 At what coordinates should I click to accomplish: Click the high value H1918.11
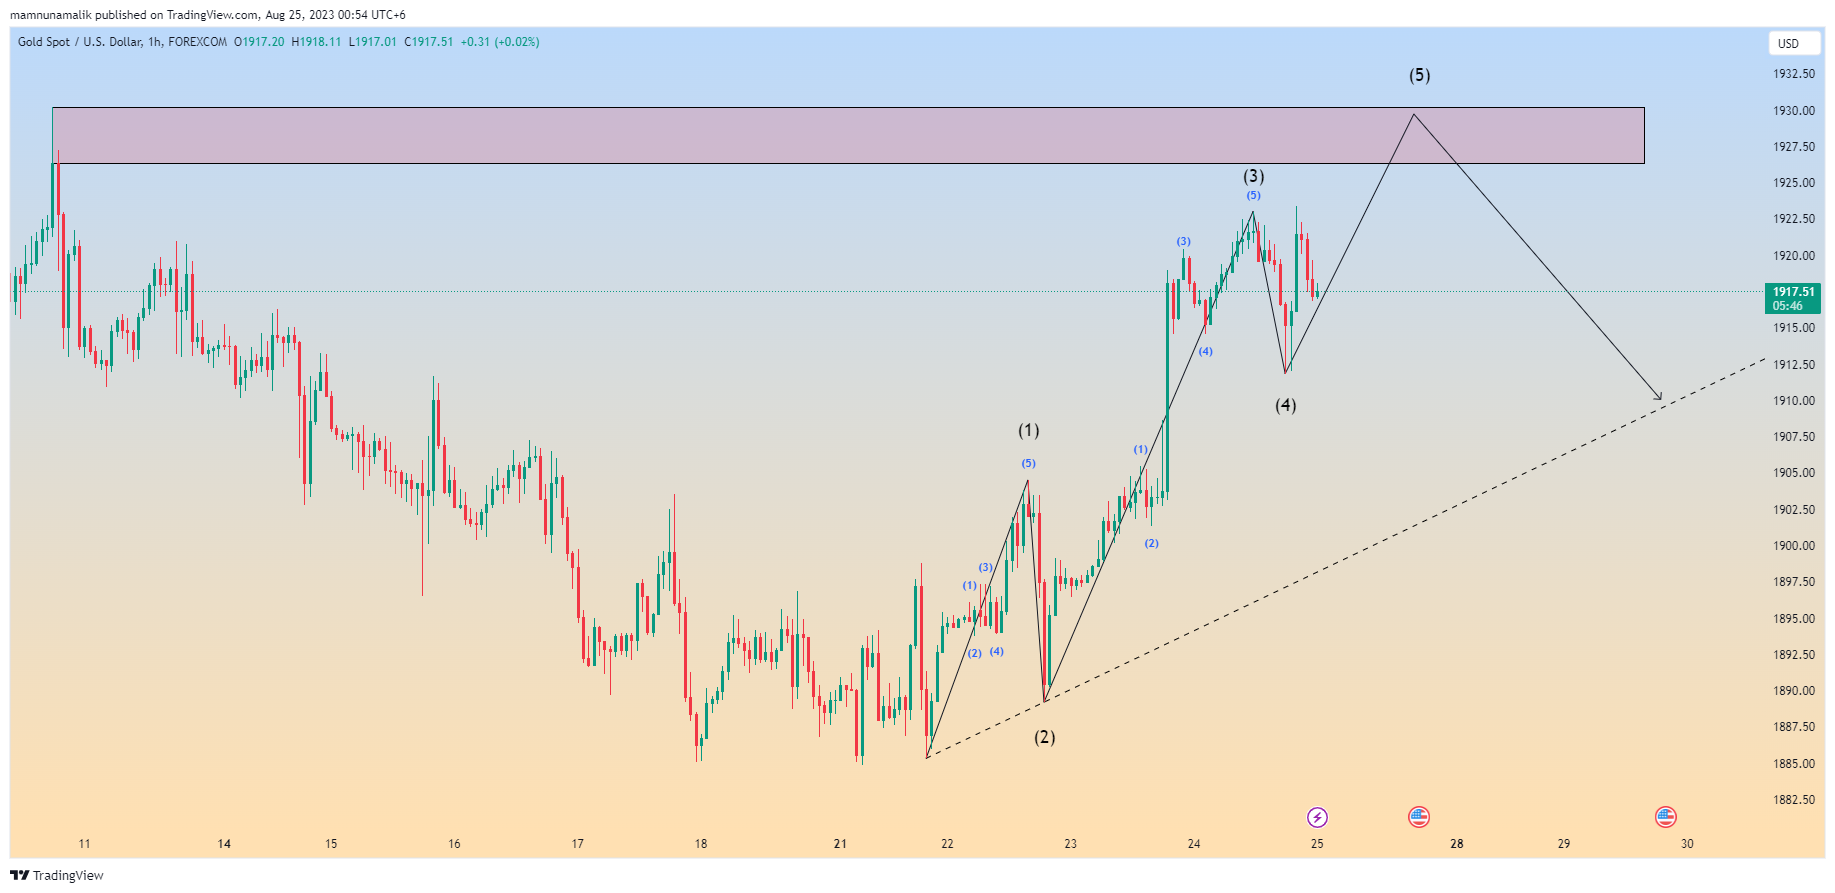(316, 42)
